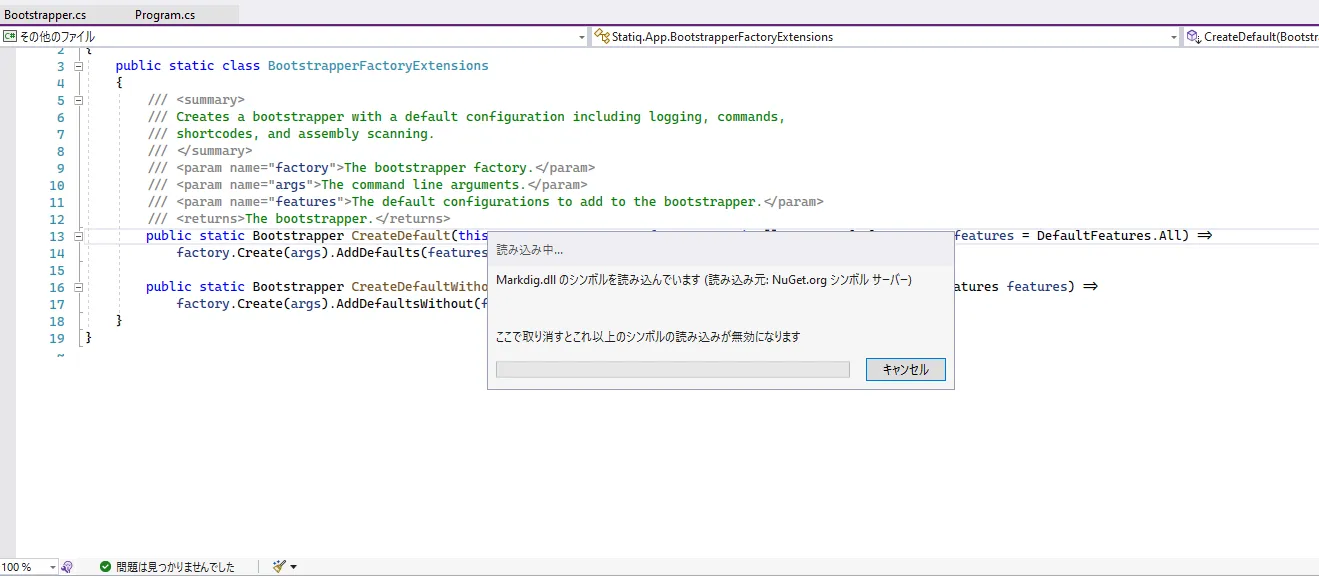Open the code cleanup profile dropdown arrow

click(293, 567)
